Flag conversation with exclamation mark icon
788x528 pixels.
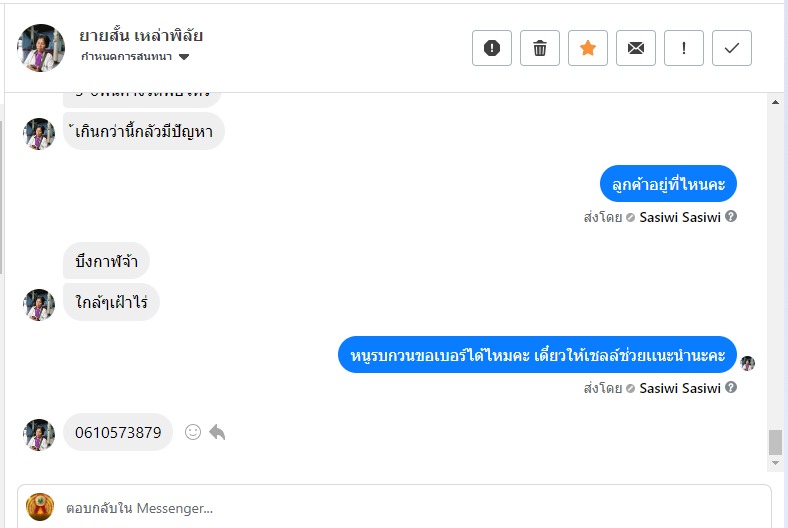tap(683, 48)
